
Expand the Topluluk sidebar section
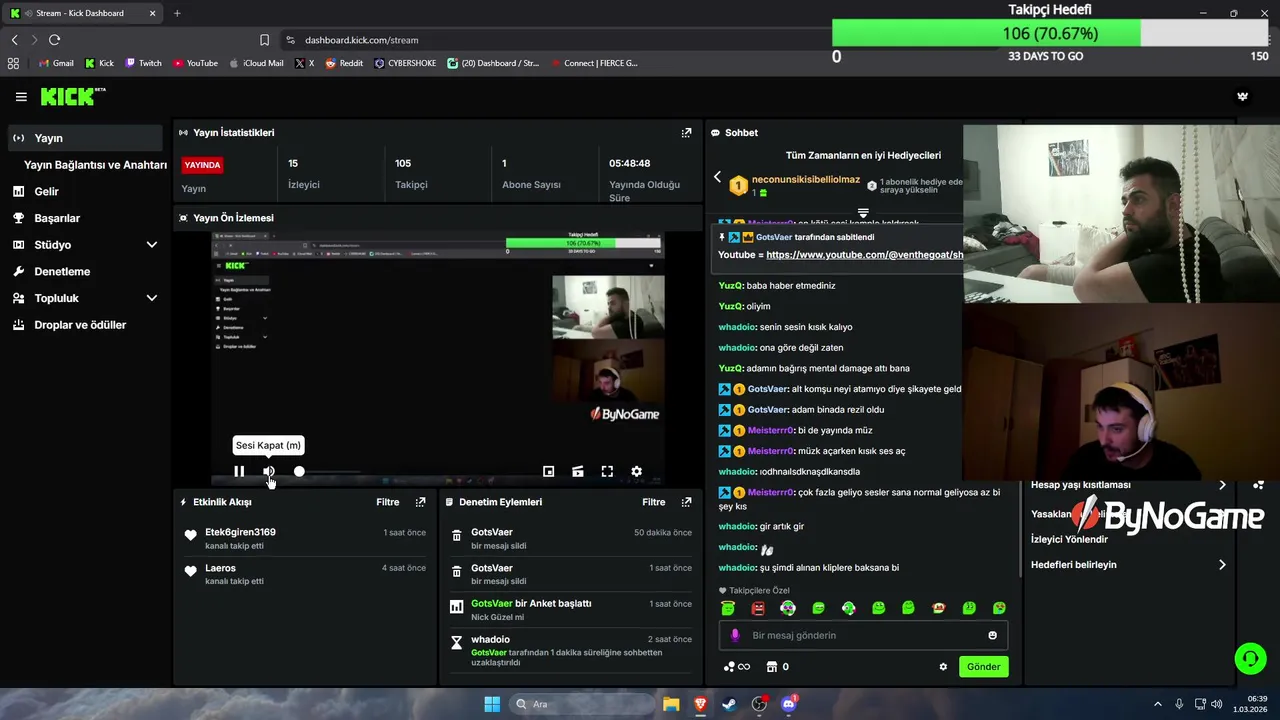point(152,298)
